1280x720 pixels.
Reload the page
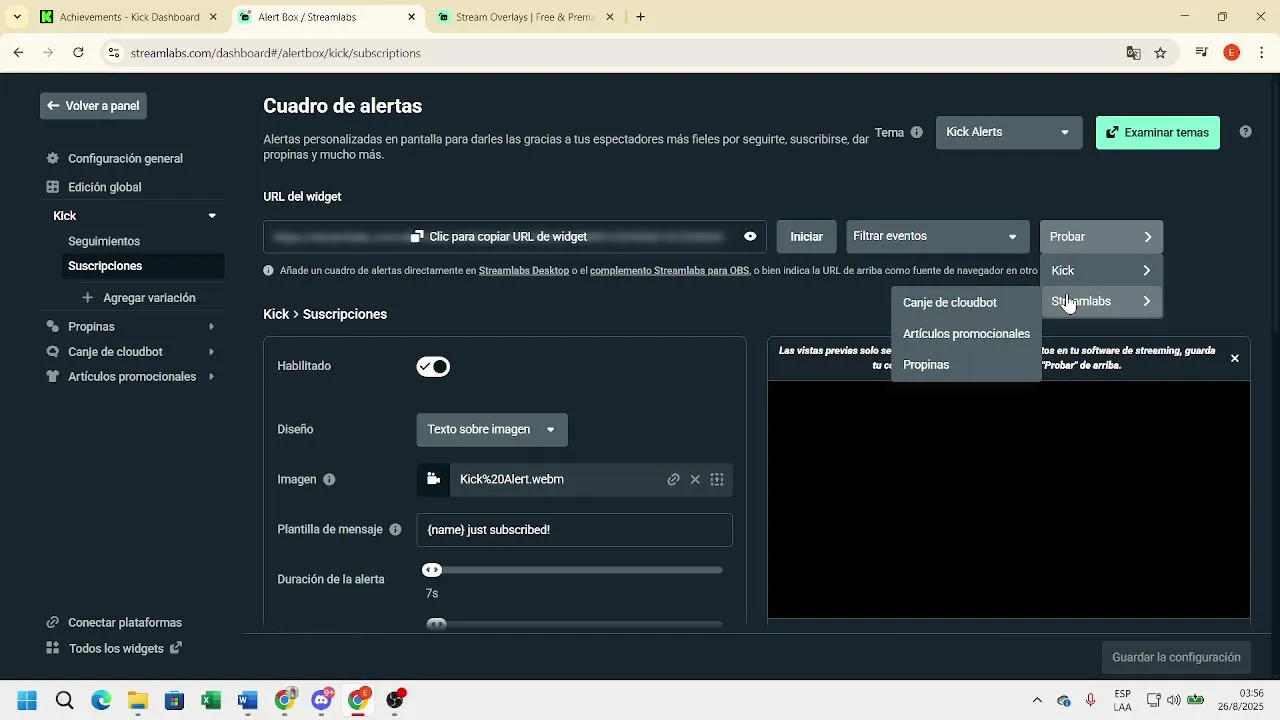[x=78, y=53]
